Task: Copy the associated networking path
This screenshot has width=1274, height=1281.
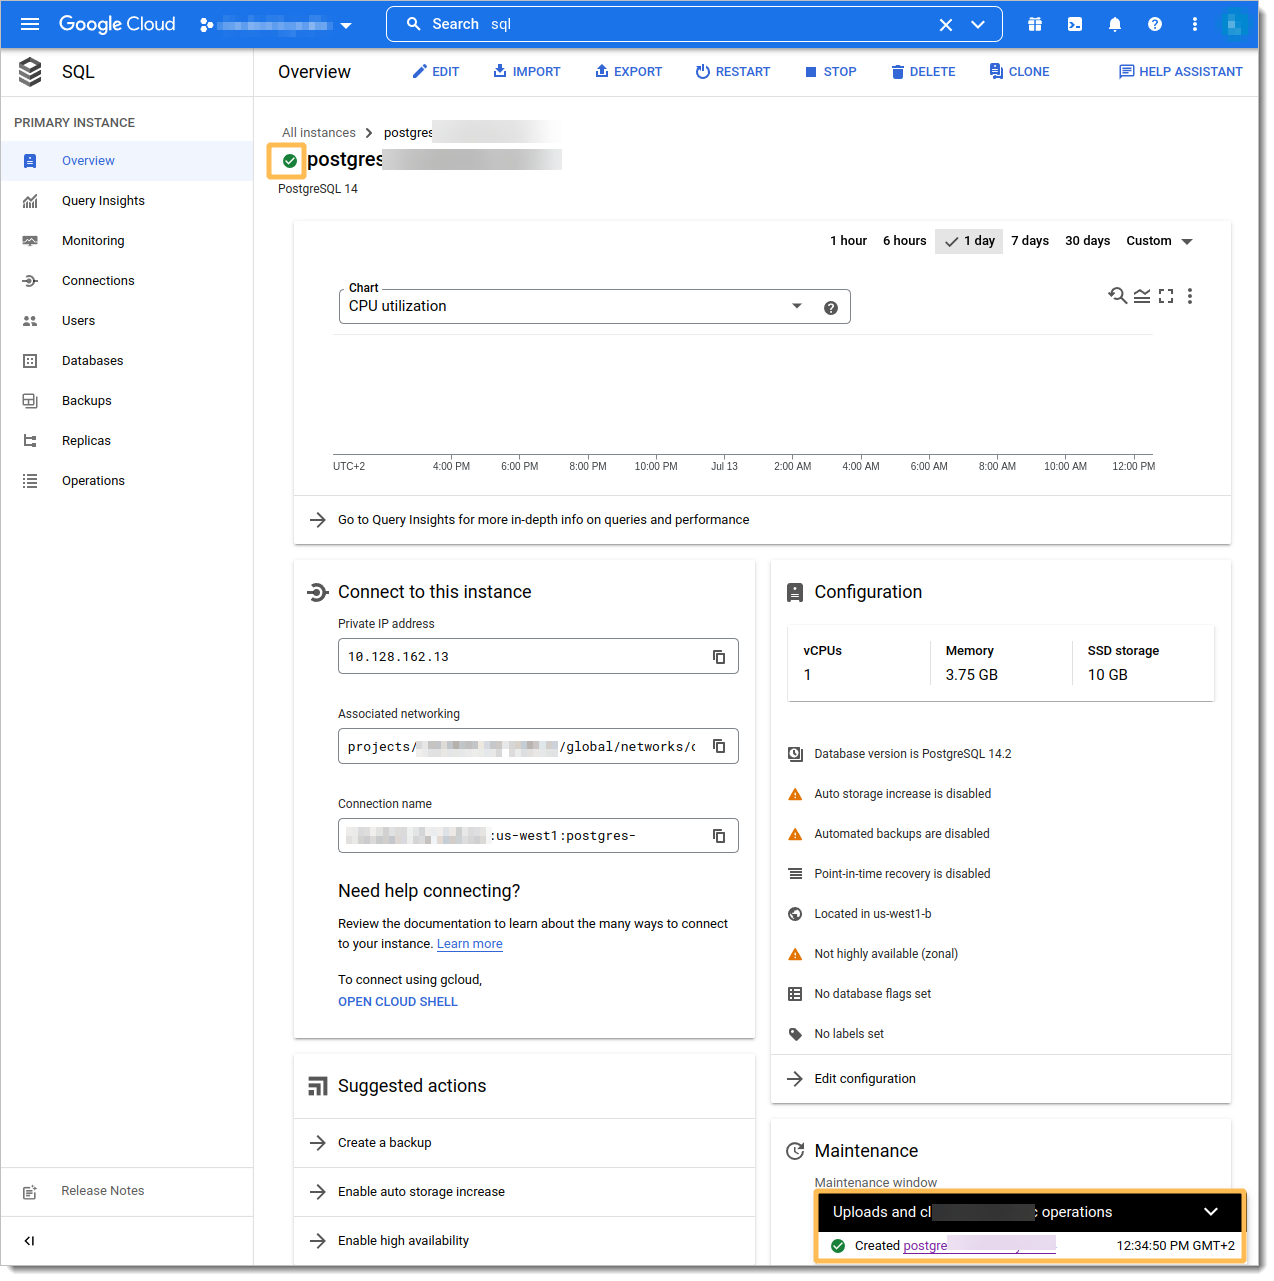Action: (719, 746)
